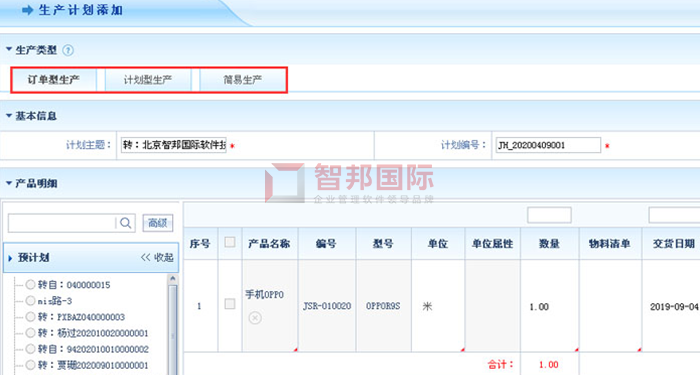700x375 pixels.
Task: Tick checkbox for row 1 product
Action: (230, 304)
